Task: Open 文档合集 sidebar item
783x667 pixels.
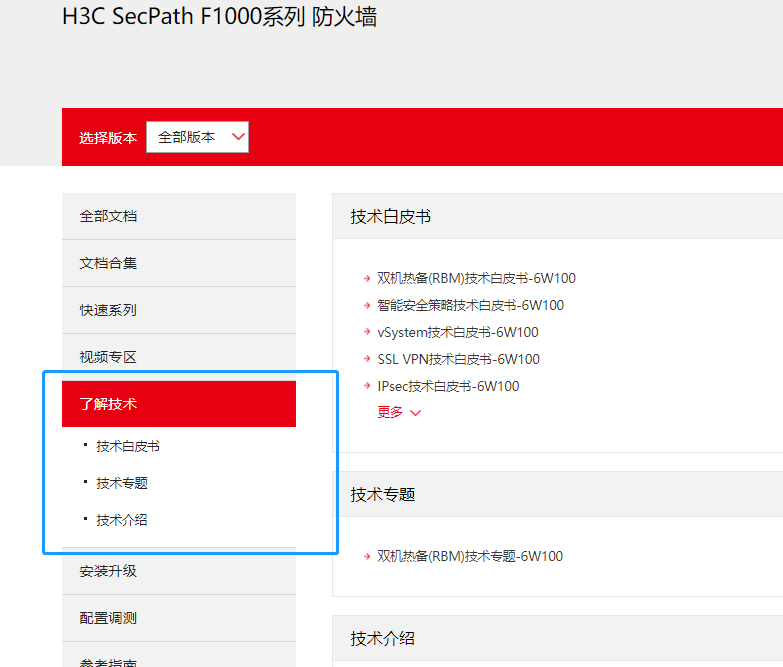Action: coord(108,263)
